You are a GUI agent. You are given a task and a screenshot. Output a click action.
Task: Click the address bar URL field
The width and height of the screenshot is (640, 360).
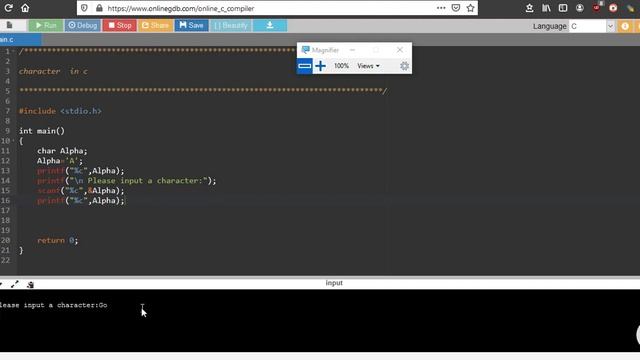pos(269,8)
